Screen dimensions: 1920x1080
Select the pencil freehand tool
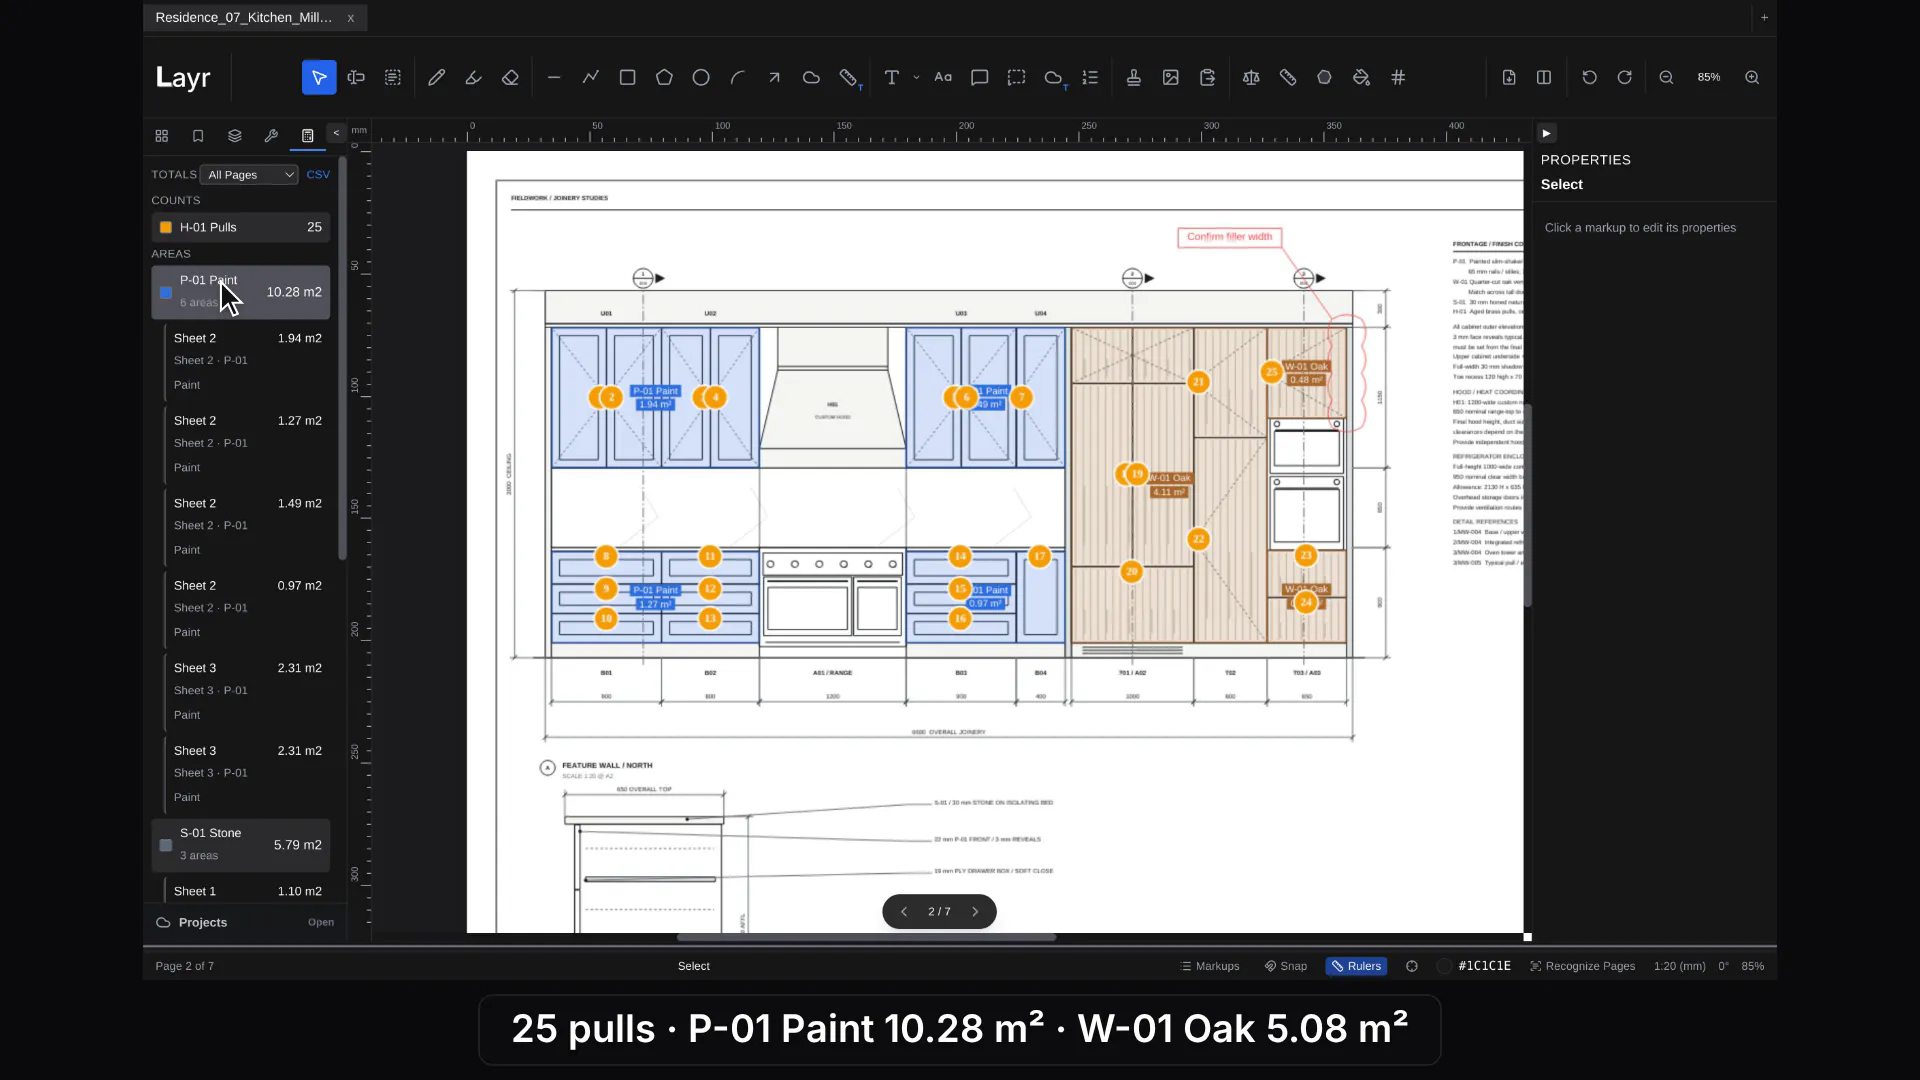(x=436, y=77)
